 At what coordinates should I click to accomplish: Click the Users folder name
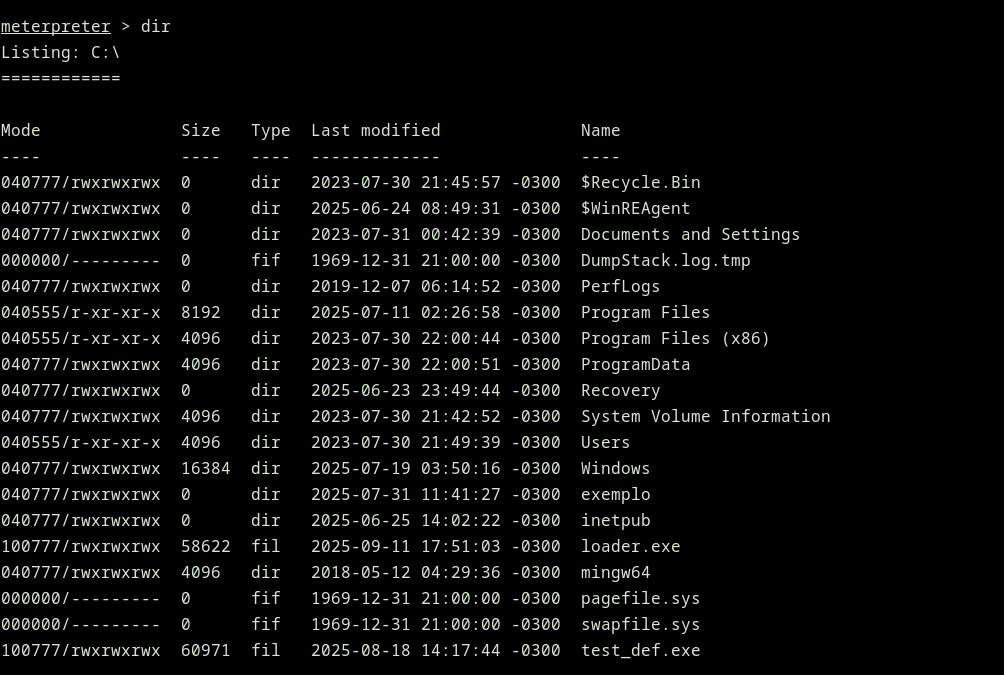pyautogui.click(x=605, y=442)
